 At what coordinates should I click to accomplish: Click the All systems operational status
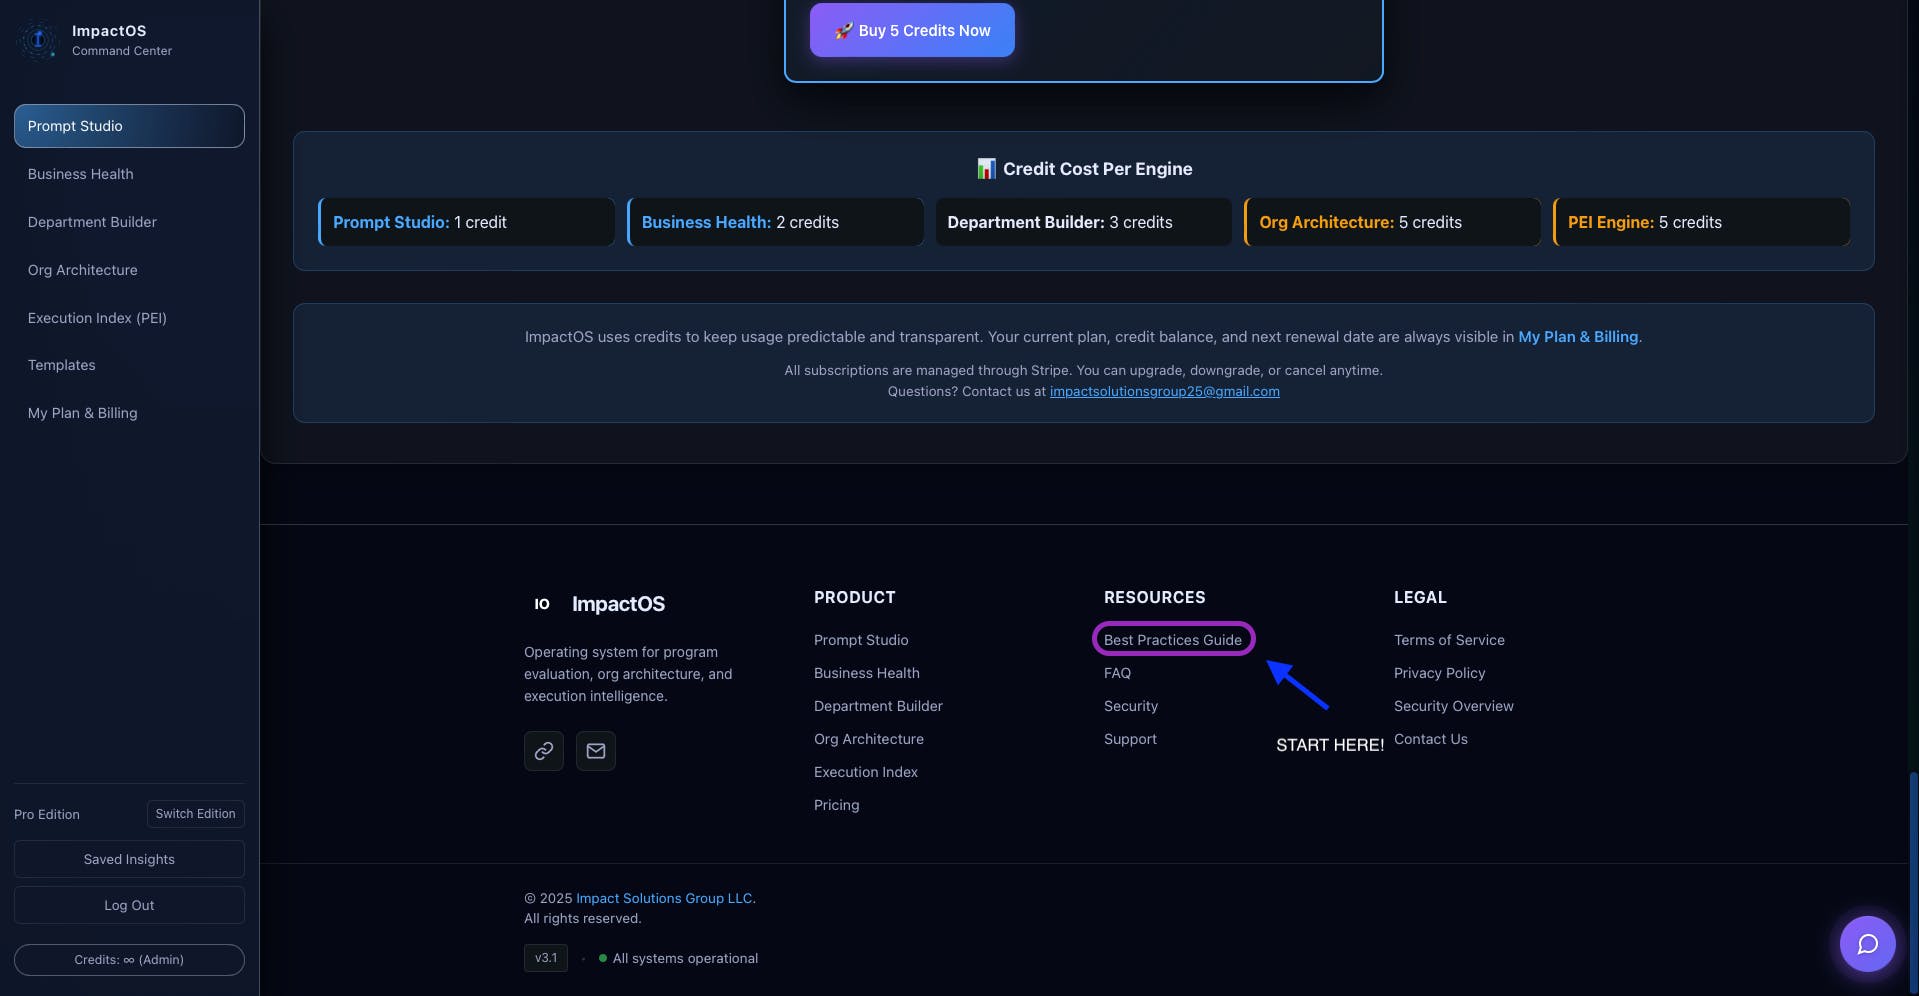coord(678,958)
